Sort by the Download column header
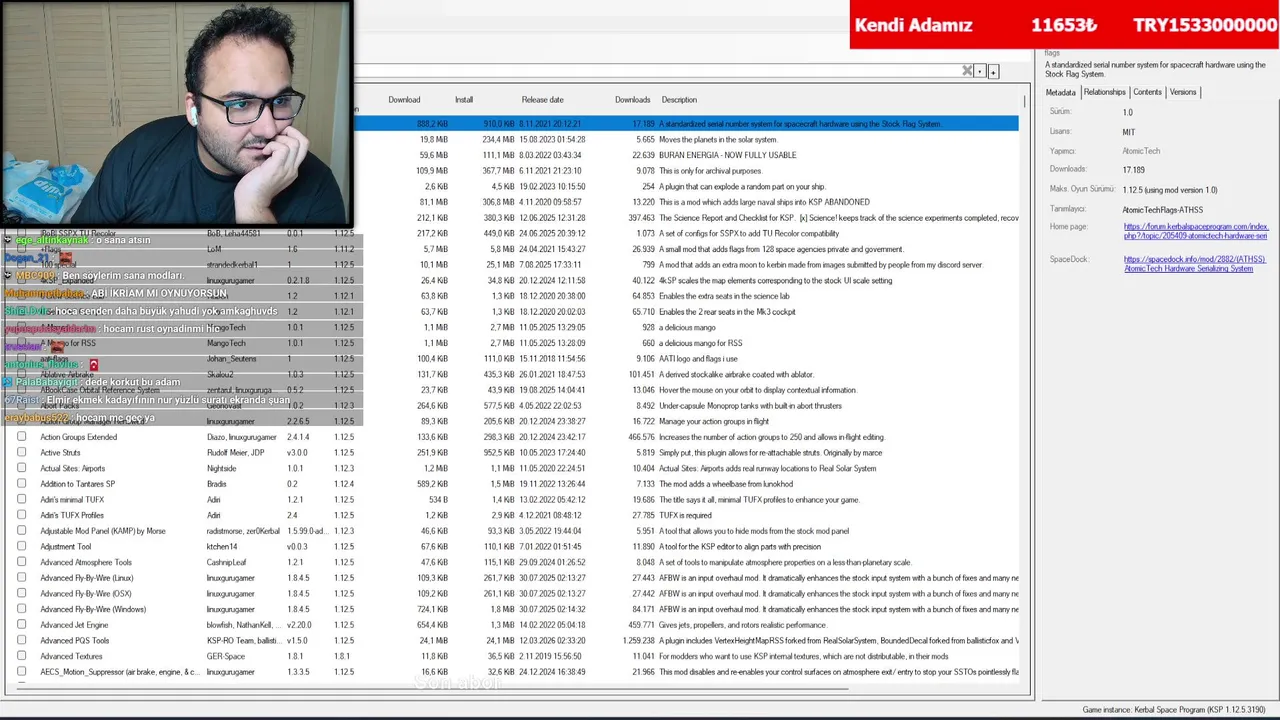 tap(404, 100)
